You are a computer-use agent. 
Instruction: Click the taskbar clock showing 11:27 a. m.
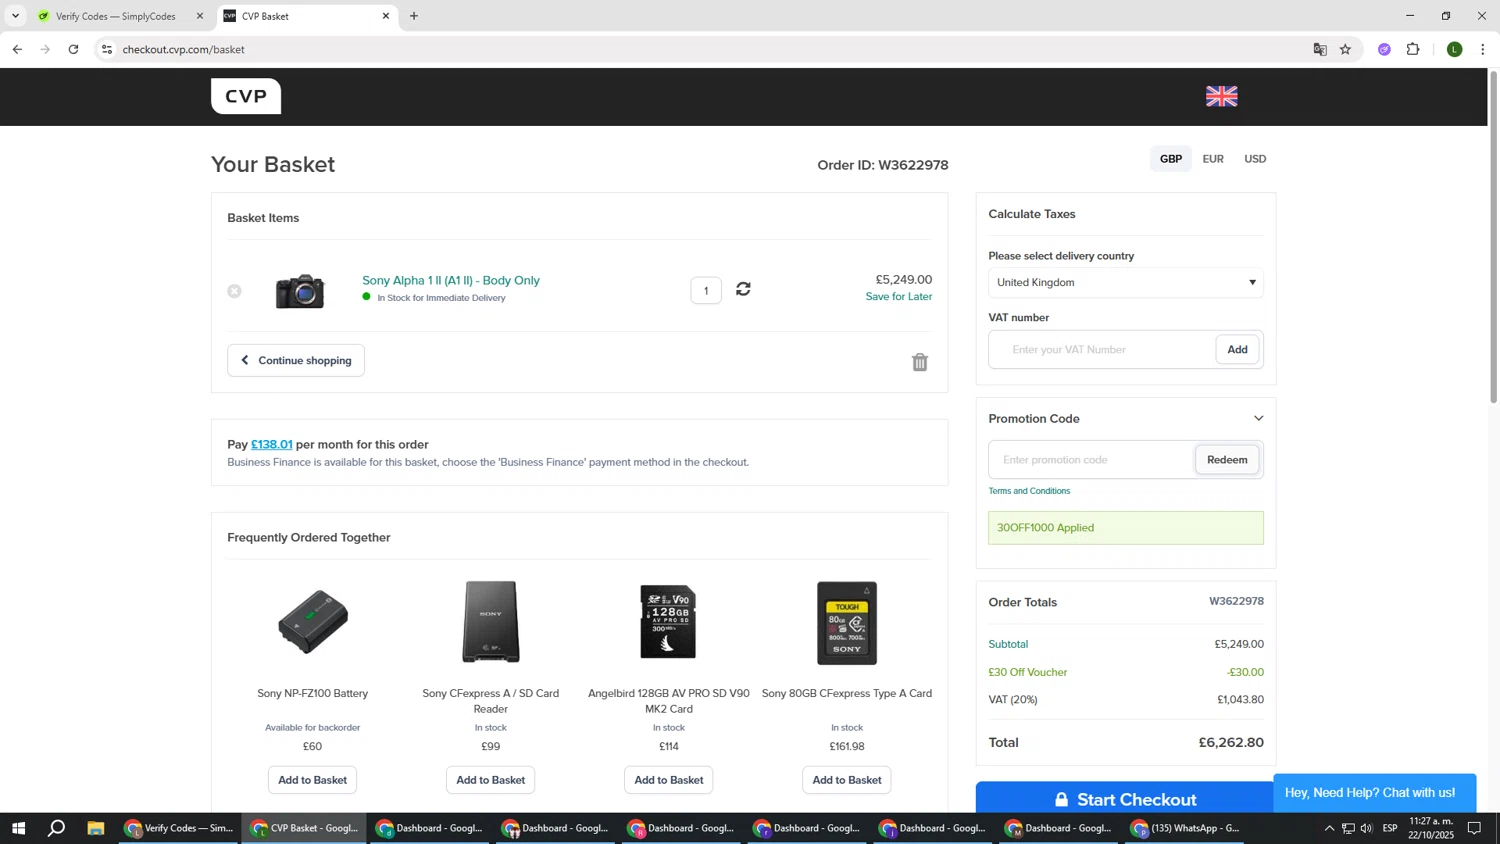pyautogui.click(x=1431, y=828)
